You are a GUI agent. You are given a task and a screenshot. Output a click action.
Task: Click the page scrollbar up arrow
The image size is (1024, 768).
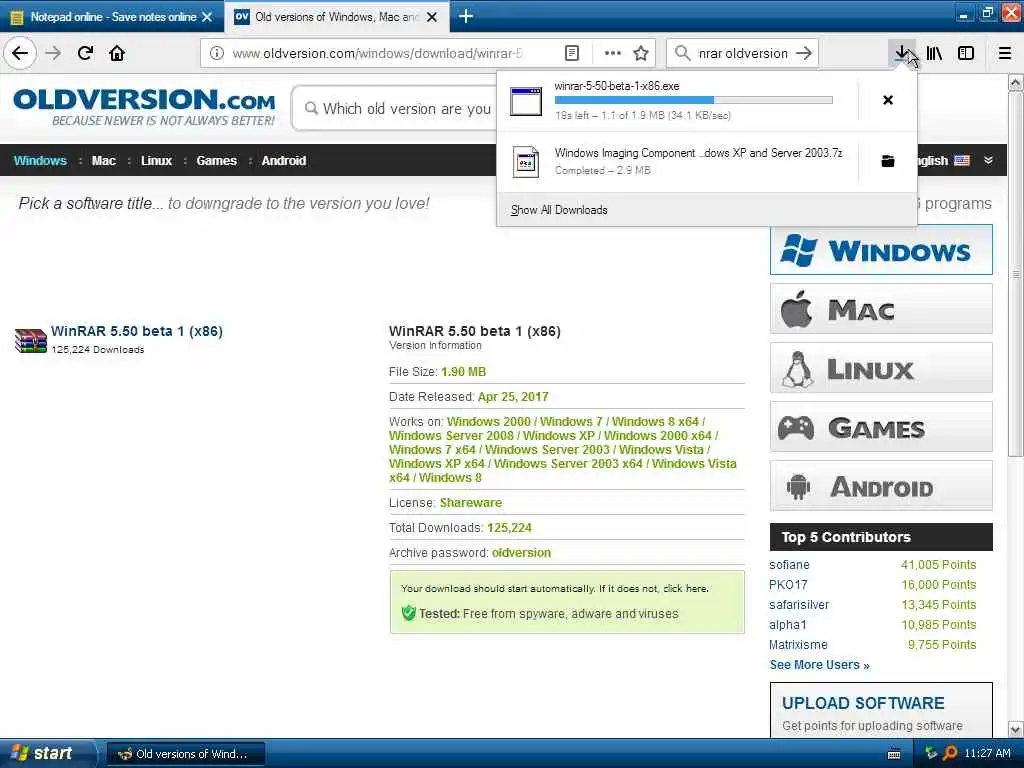pos(1016,83)
